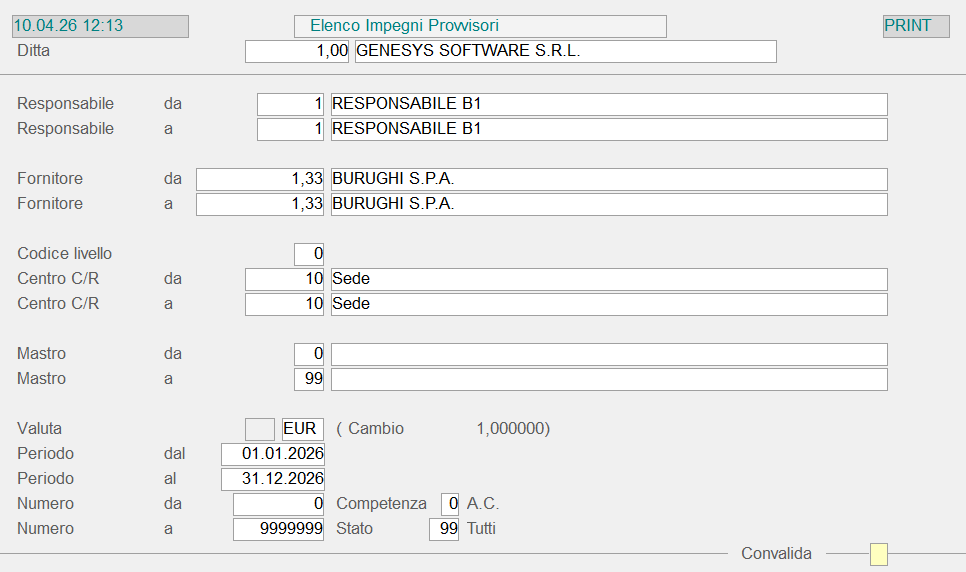The image size is (966, 572).
Task: Click the PRINT button
Action: coord(915,26)
